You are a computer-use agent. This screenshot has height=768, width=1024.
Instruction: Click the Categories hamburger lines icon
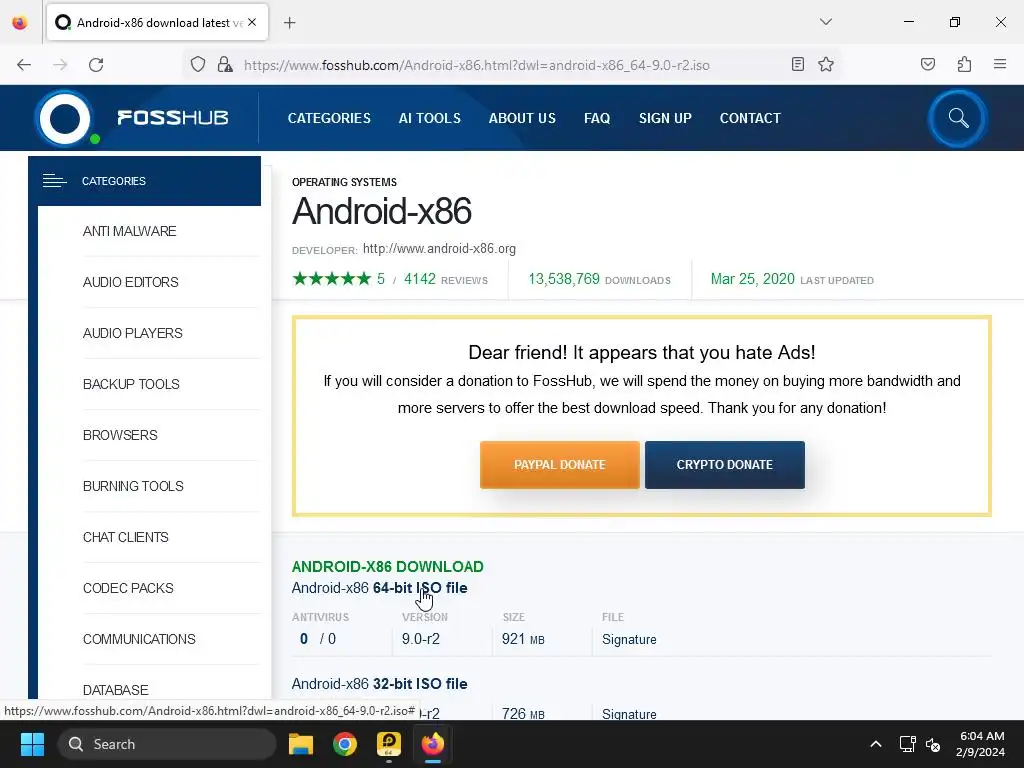[55, 181]
